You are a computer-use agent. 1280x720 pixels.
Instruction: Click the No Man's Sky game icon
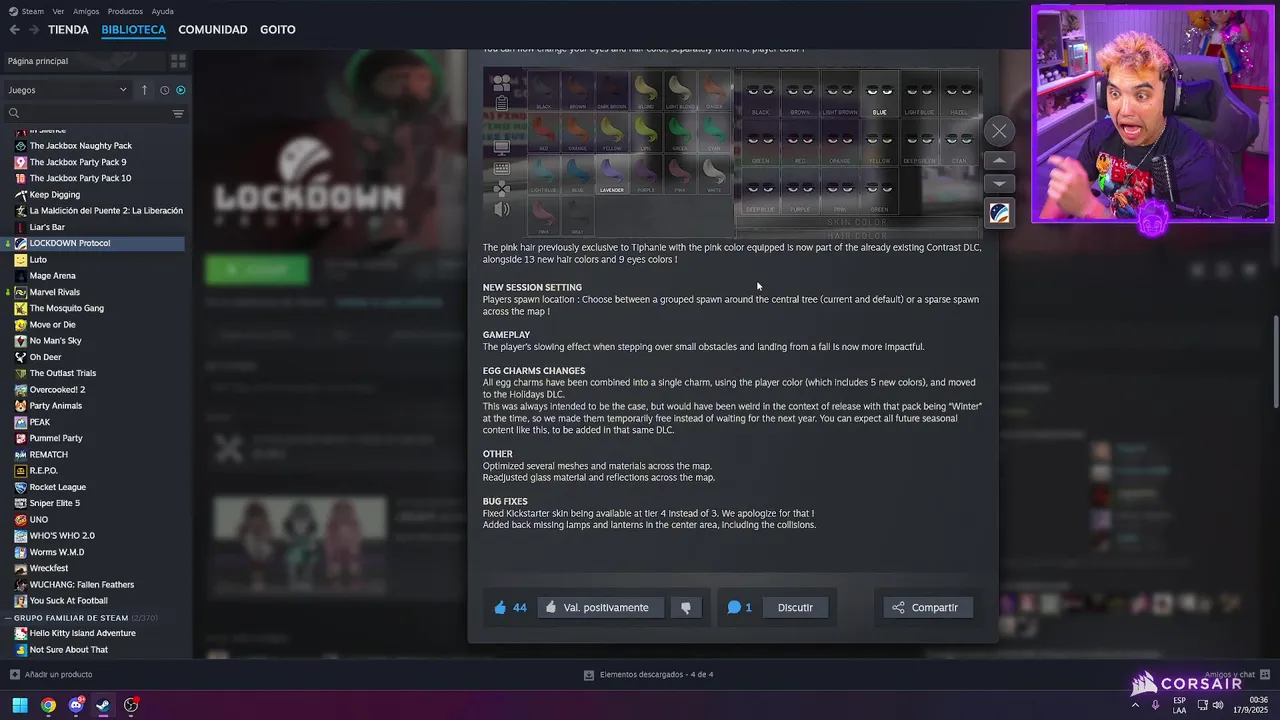click(x=21, y=341)
